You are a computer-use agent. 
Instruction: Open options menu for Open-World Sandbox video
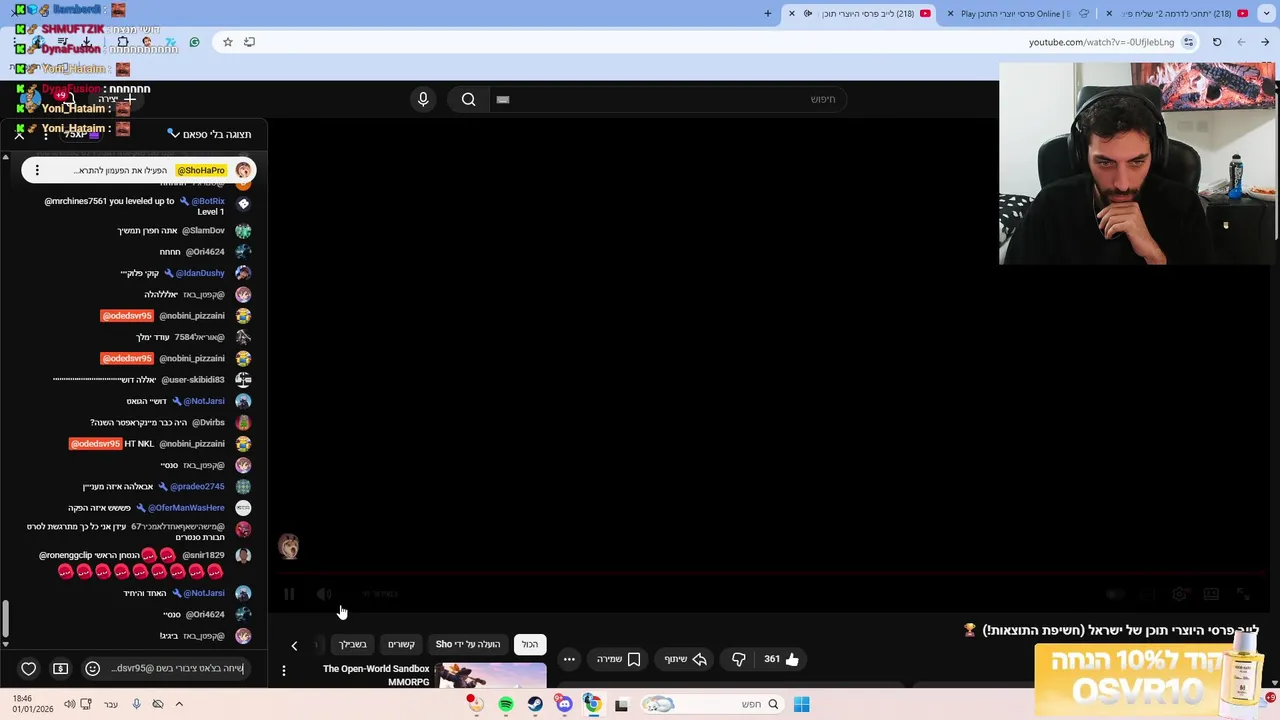point(284,671)
